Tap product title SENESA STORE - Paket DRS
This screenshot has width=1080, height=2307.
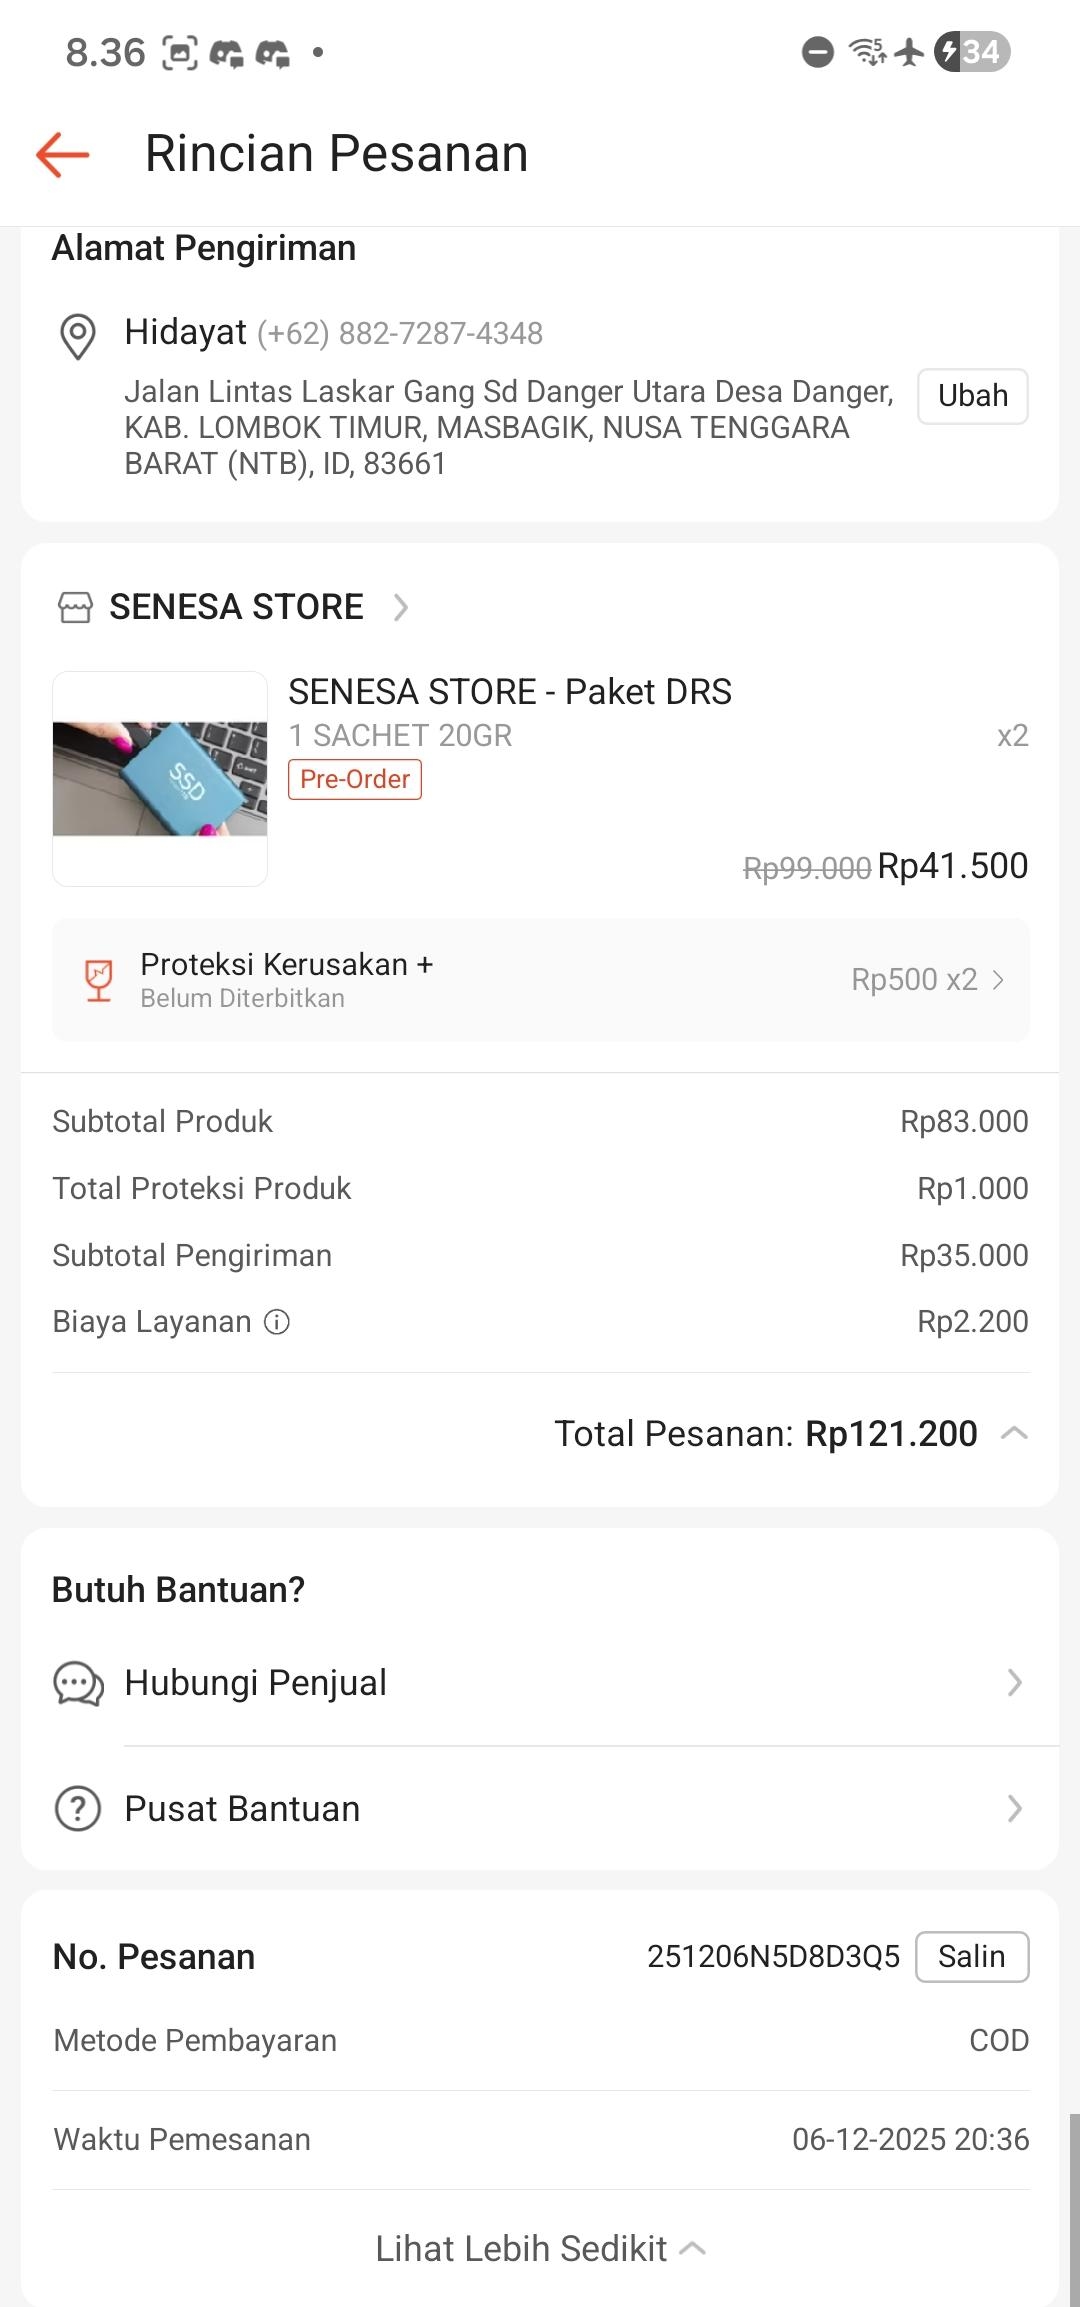510,692
